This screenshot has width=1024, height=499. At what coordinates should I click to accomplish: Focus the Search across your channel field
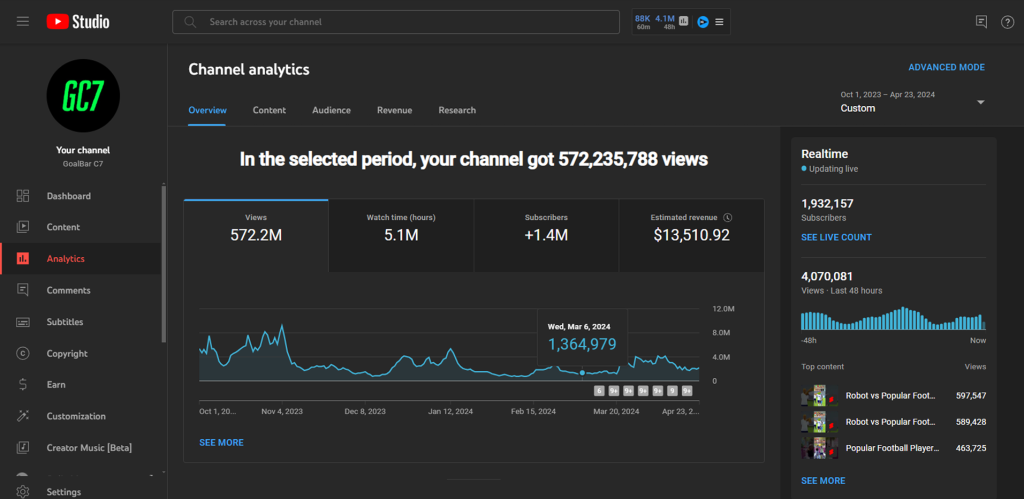(x=396, y=22)
